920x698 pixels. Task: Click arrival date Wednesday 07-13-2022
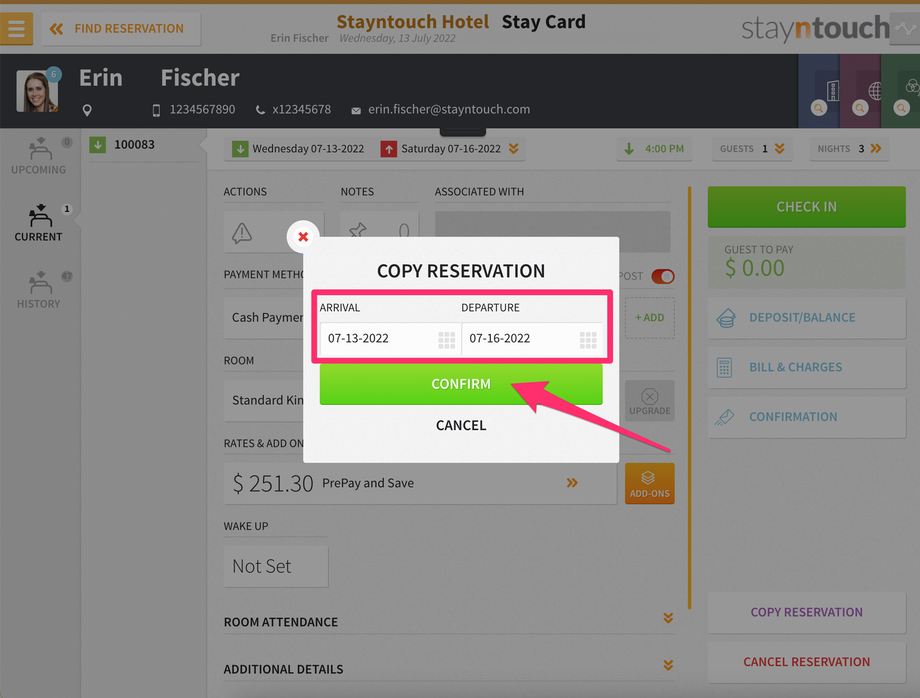[x=299, y=149]
